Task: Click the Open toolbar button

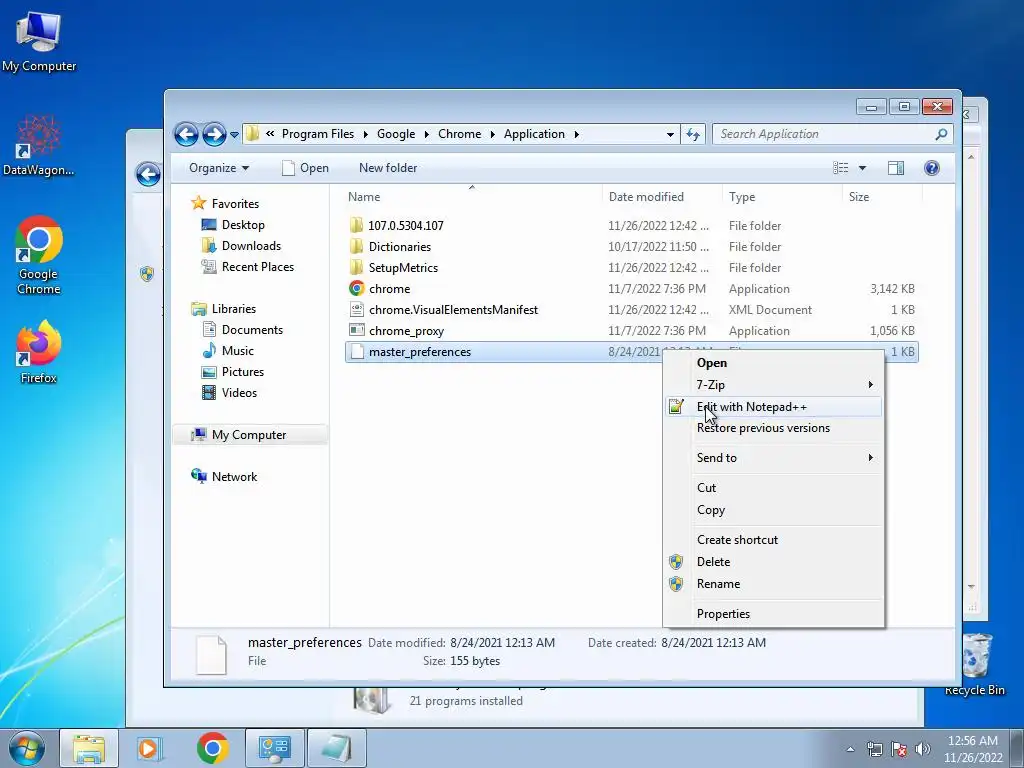Action: (x=305, y=168)
